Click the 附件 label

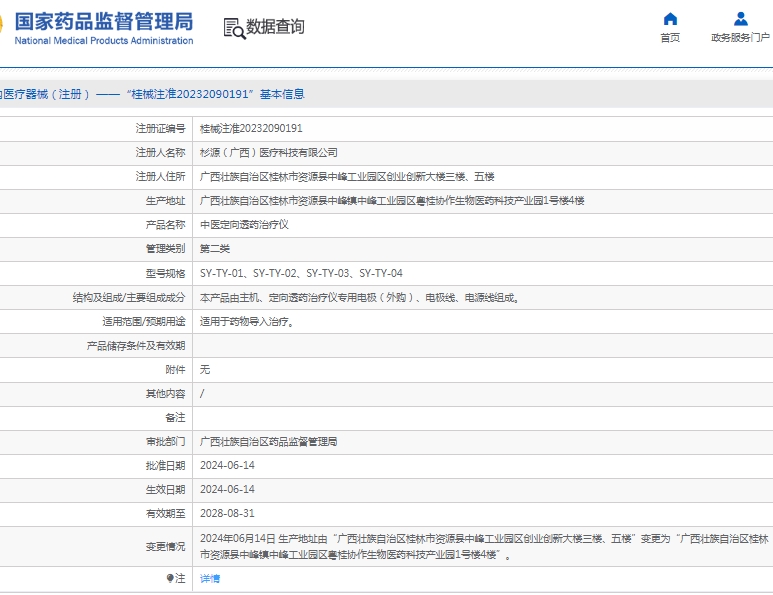(x=176, y=370)
